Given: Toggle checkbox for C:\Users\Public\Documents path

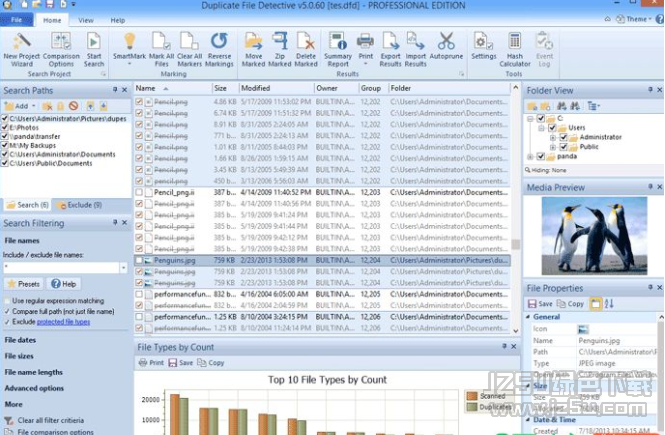Looking at the screenshot, I should pyautogui.click(x=5, y=163).
